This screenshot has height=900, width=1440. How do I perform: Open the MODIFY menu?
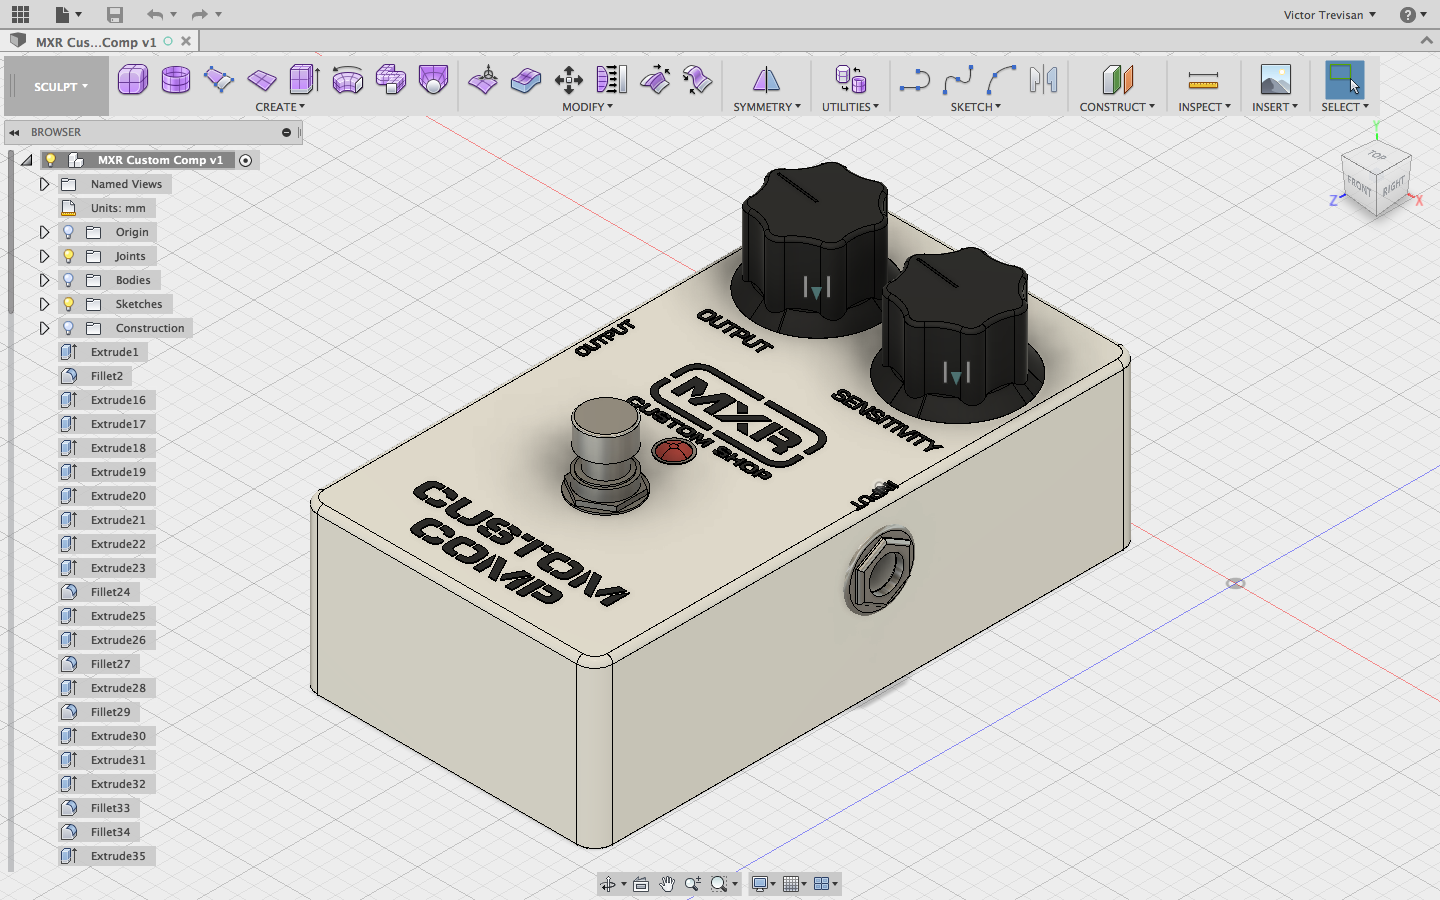coord(587,107)
